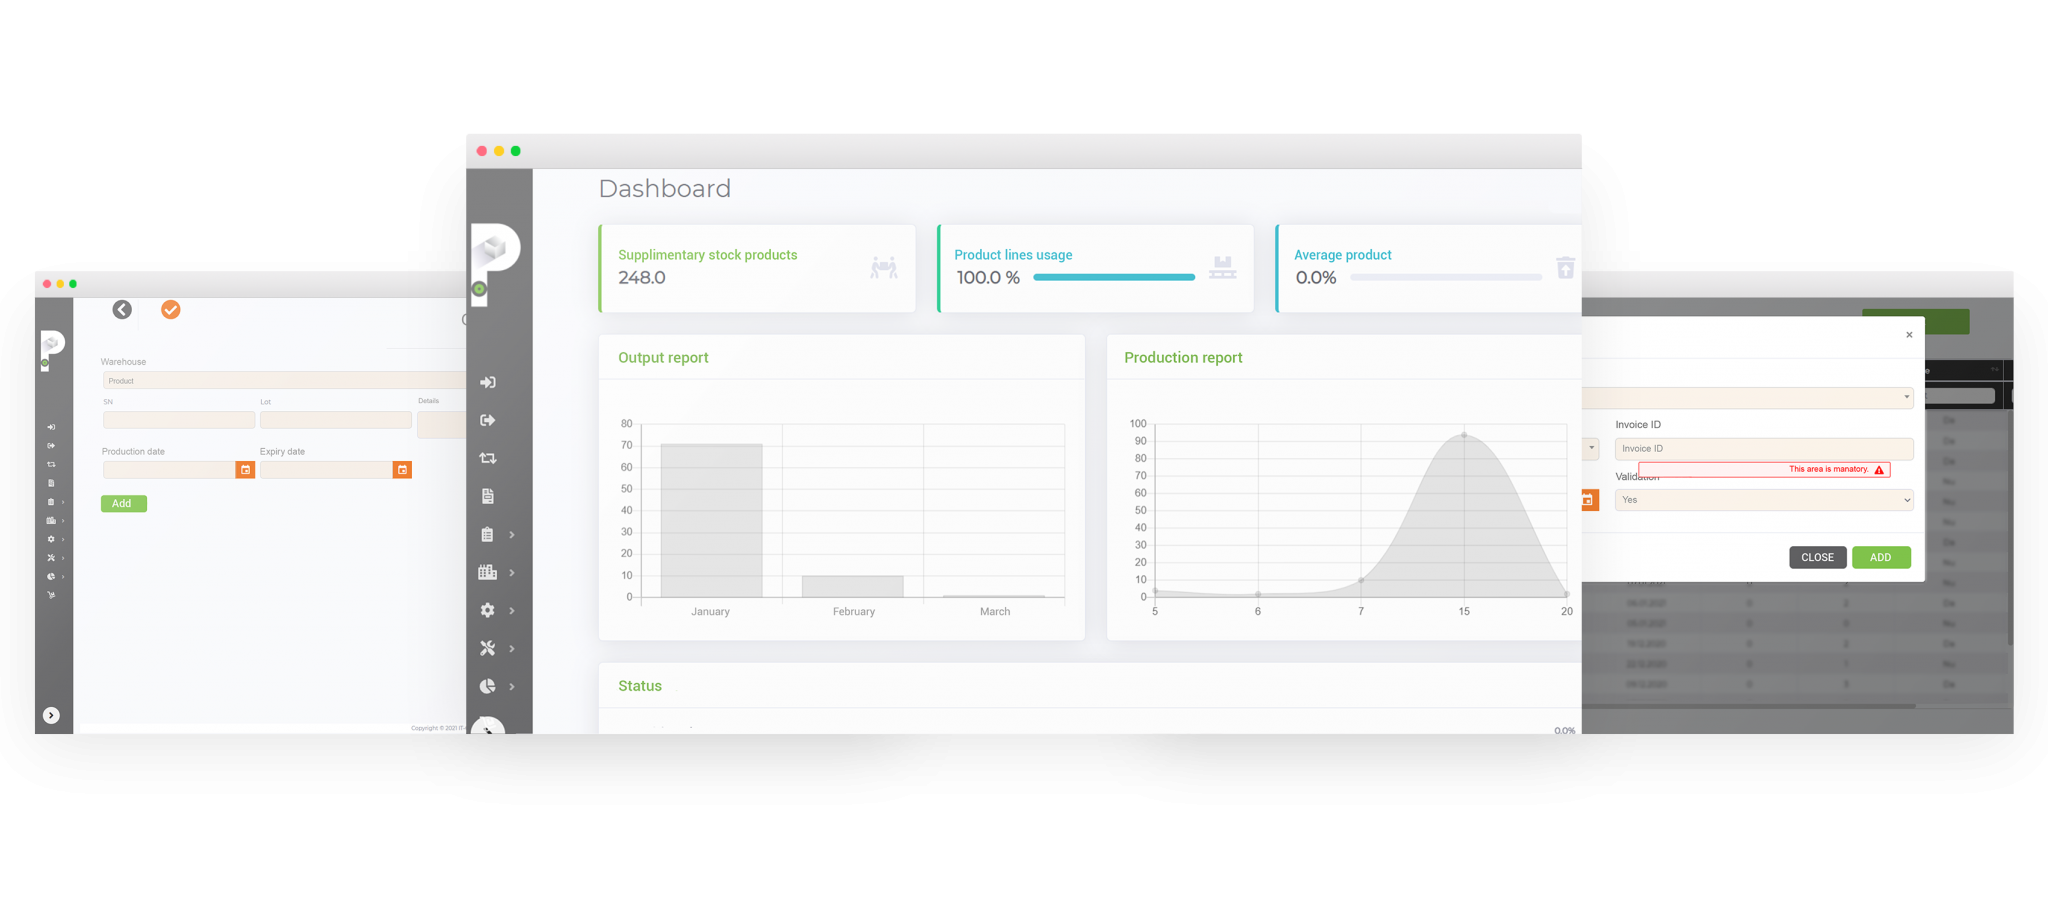Click into the Lot input field

pyautogui.click(x=336, y=420)
